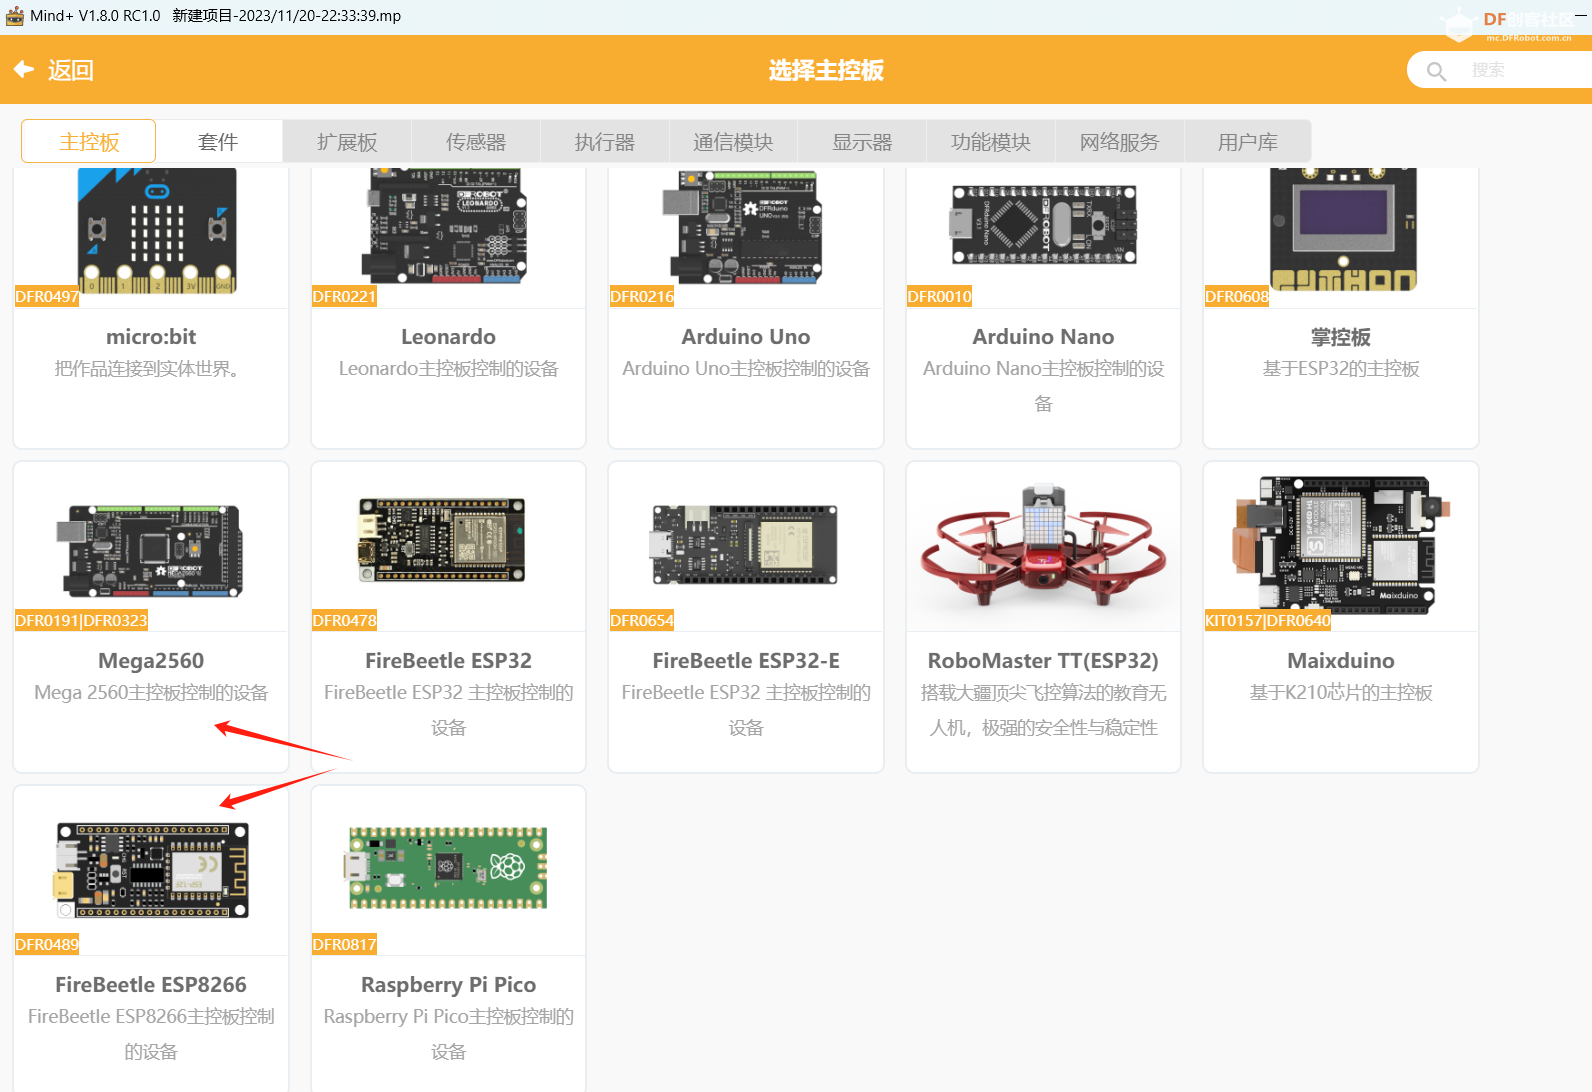Screen dimensions: 1592x1092
Task: Click the Arduino Uno title text
Action: pos(746,337)
